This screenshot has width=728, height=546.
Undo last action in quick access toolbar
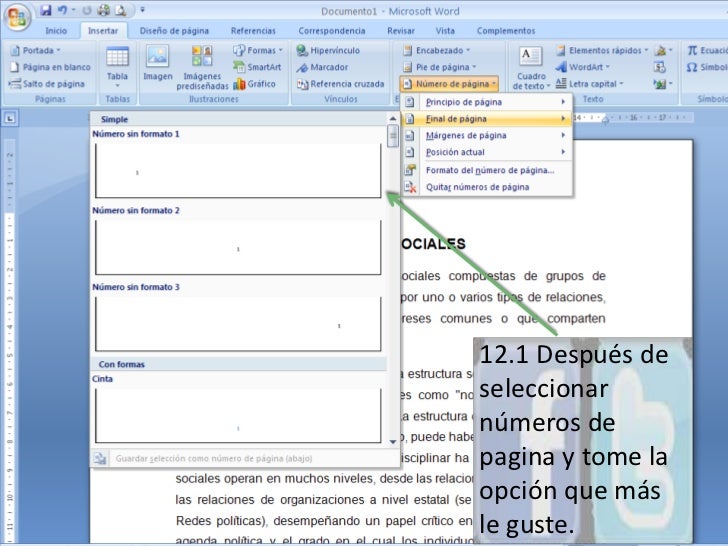pos(62,10)
